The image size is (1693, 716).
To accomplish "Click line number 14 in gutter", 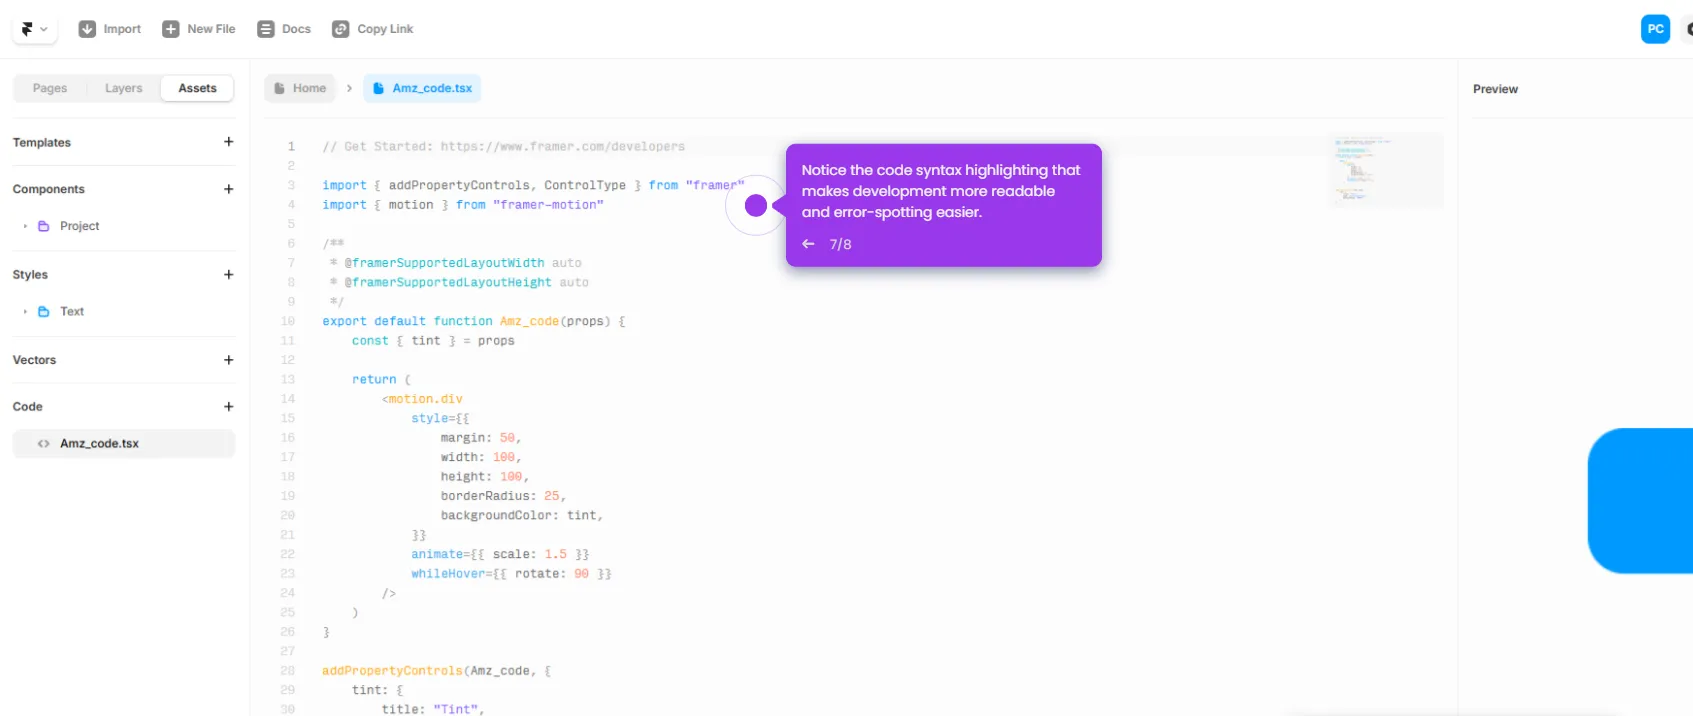I will tap(288, 399).
